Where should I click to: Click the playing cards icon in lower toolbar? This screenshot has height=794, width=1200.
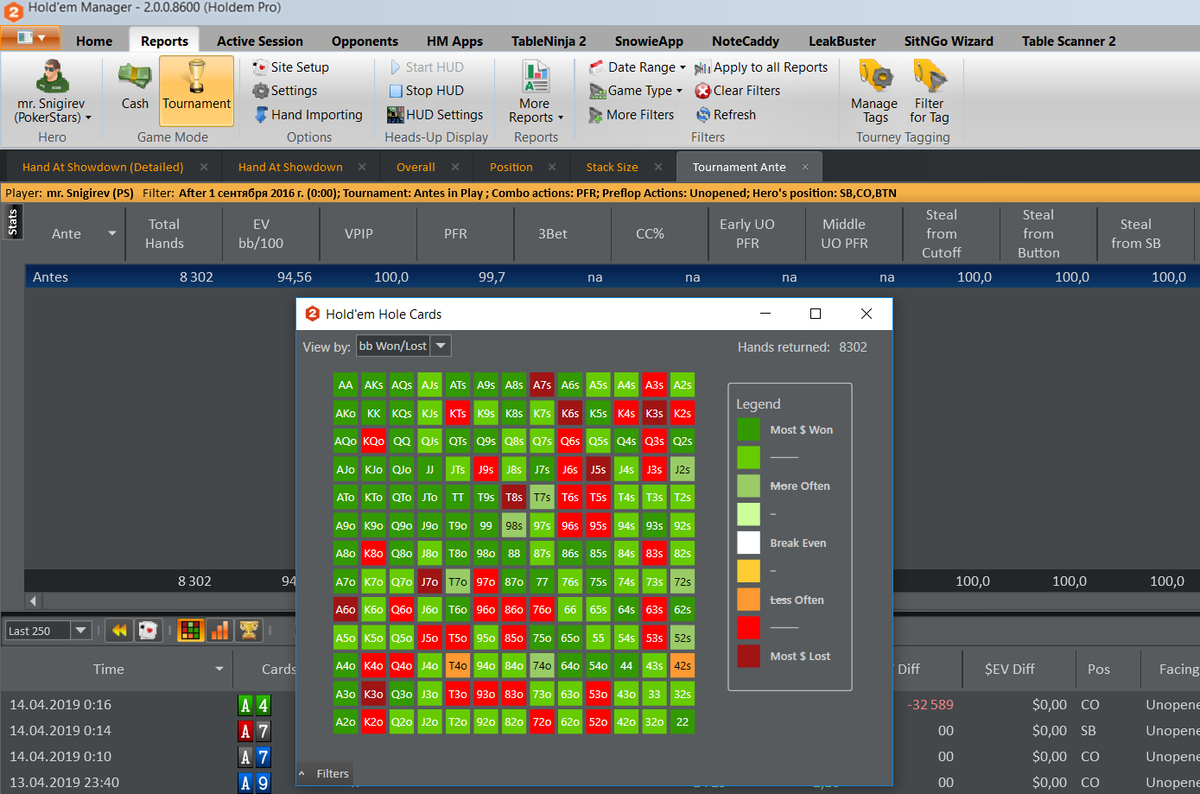(x=146, y=630)
